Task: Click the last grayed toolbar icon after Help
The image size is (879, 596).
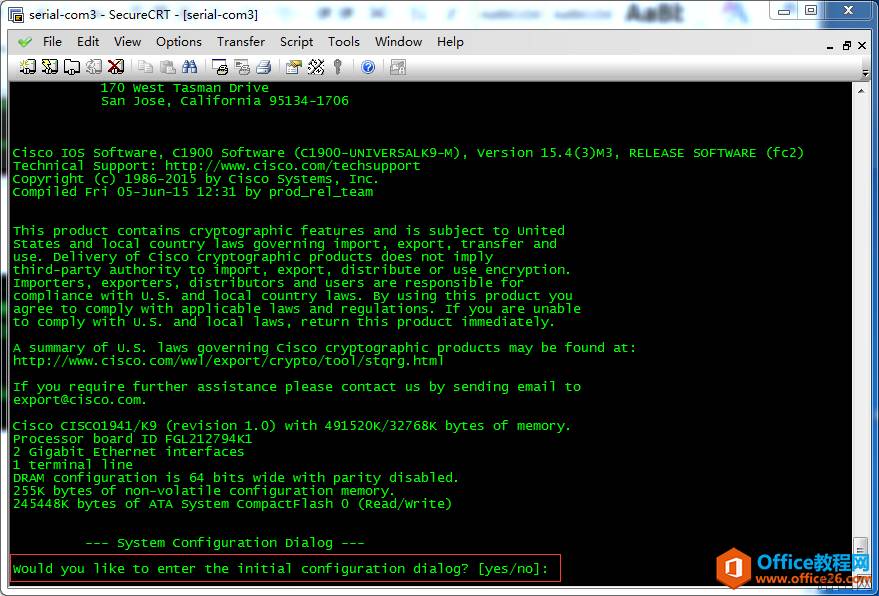Action: pyautogui.click(x=398, y=67)
